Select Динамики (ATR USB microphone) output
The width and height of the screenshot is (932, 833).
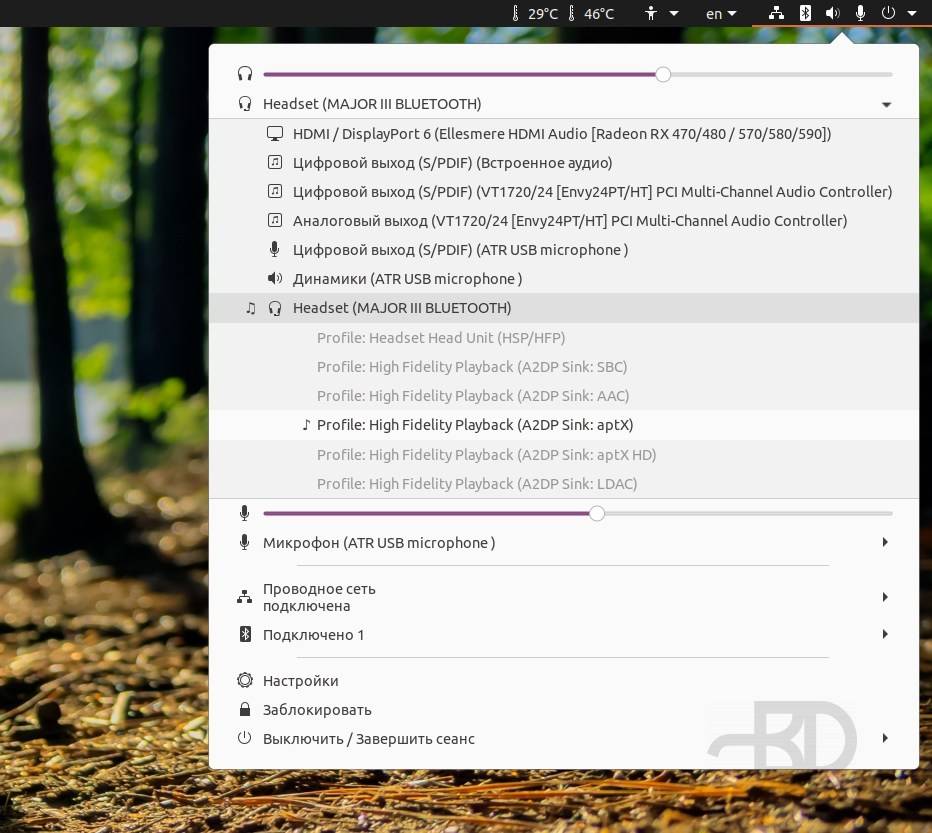tap(407, 279)
